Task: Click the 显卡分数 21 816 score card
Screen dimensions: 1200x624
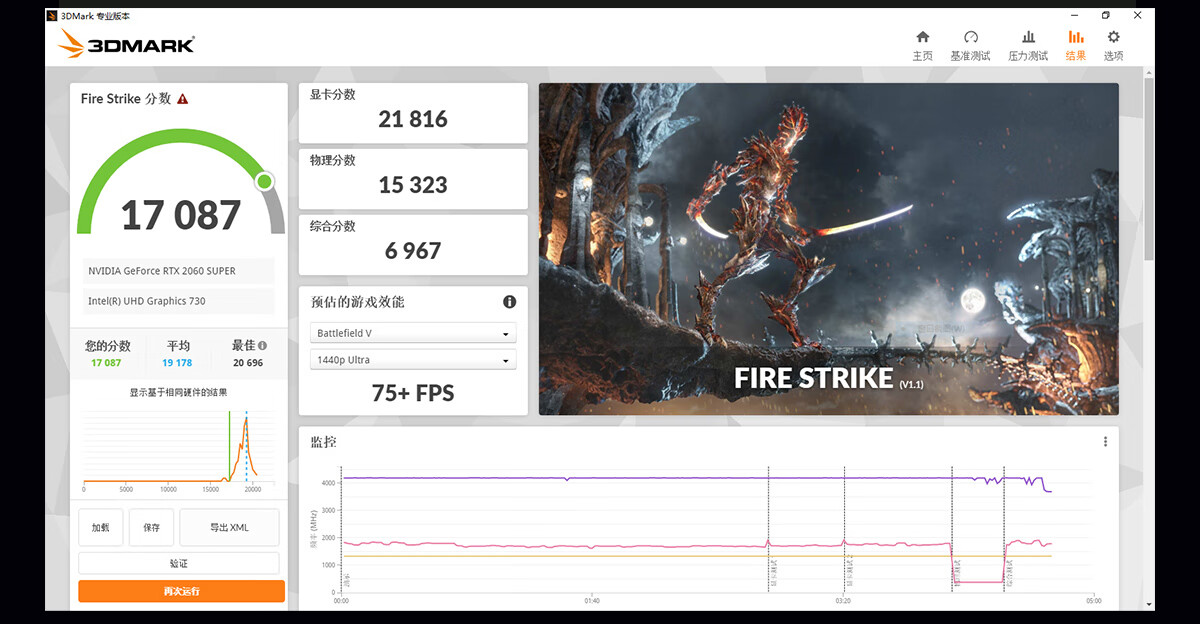Action: pyautogui.click(x=413, y=112)
